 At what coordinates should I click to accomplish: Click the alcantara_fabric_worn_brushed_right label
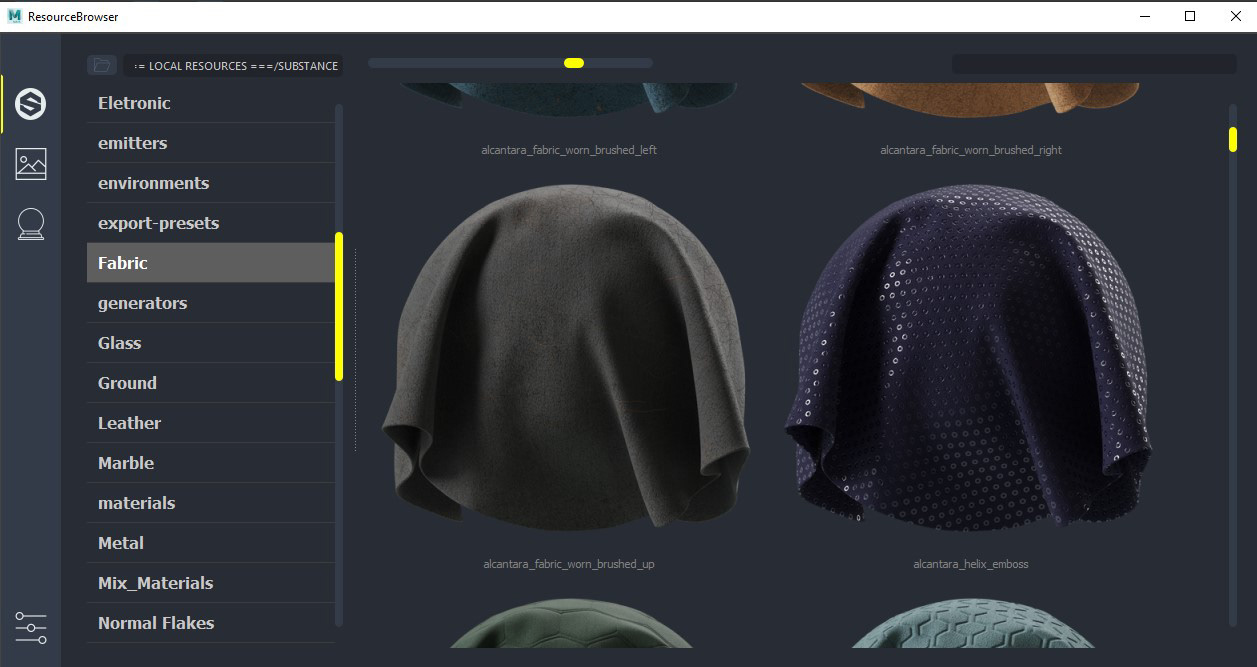(971, 150)
